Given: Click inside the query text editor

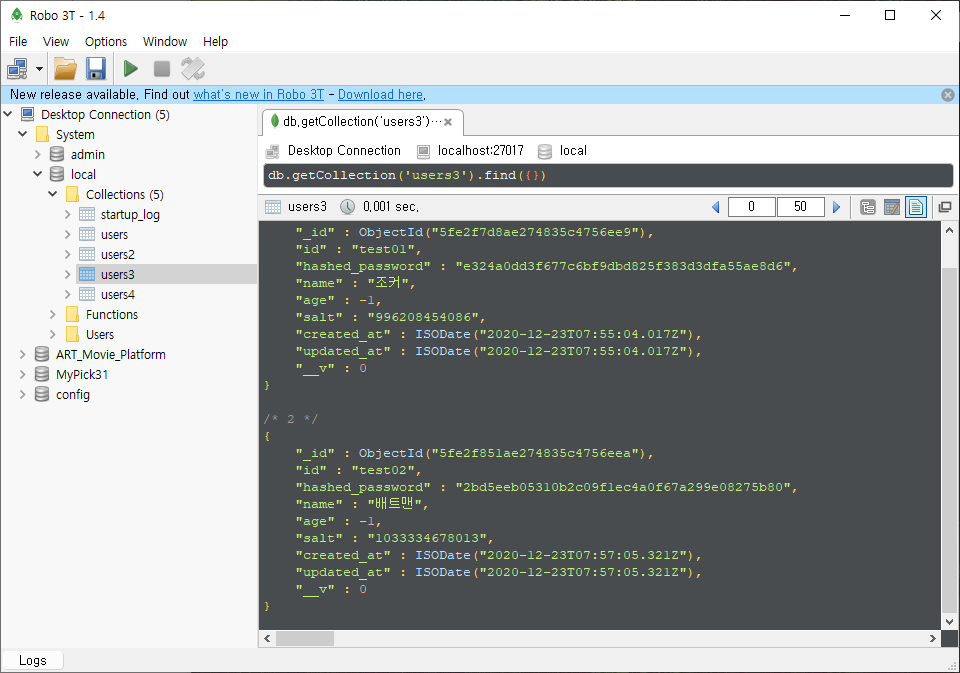Looking at the screenshot, I should tap(608, 175).
